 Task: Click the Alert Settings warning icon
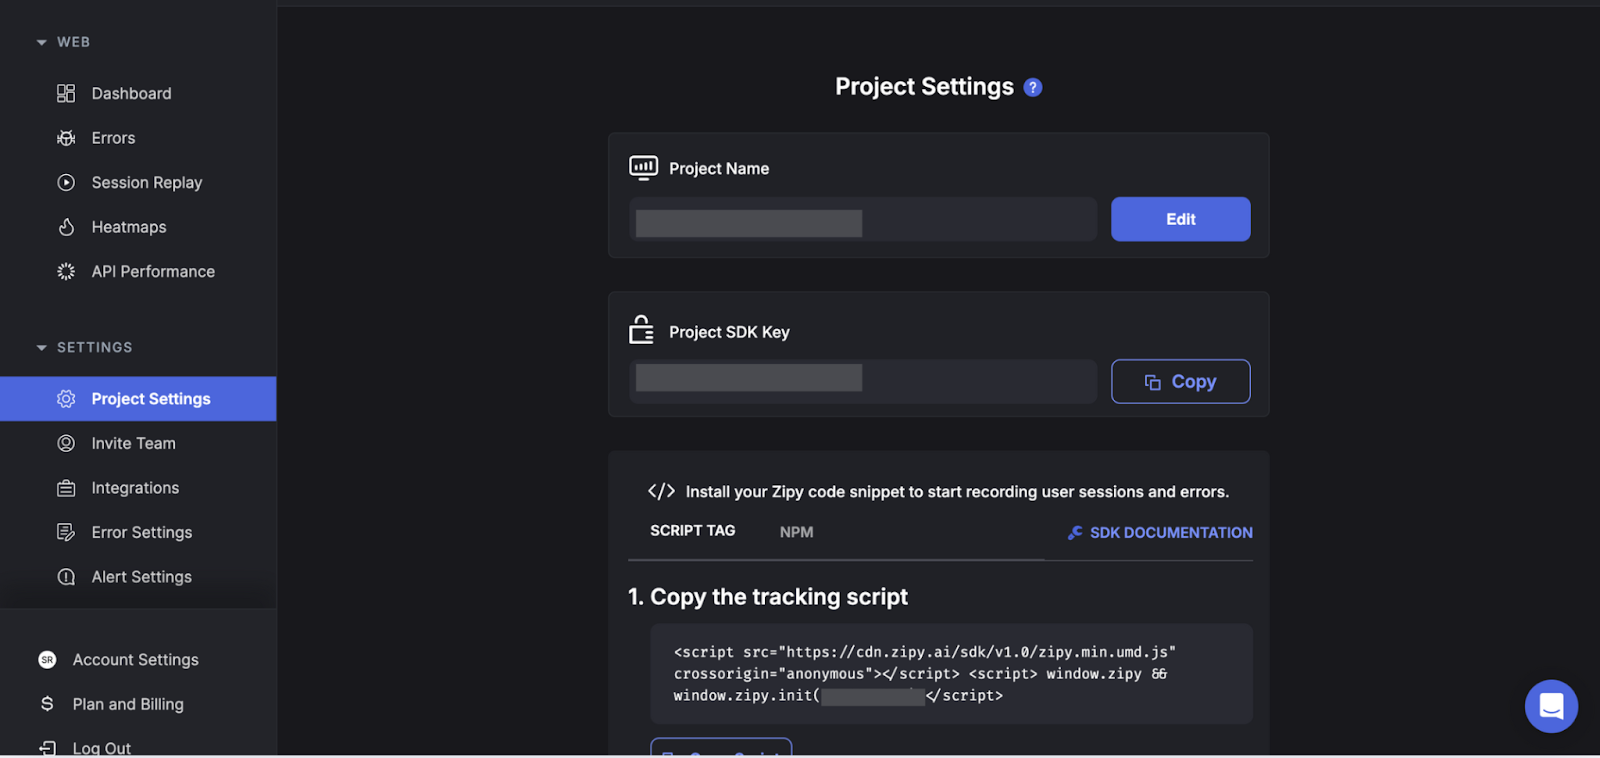66,577
